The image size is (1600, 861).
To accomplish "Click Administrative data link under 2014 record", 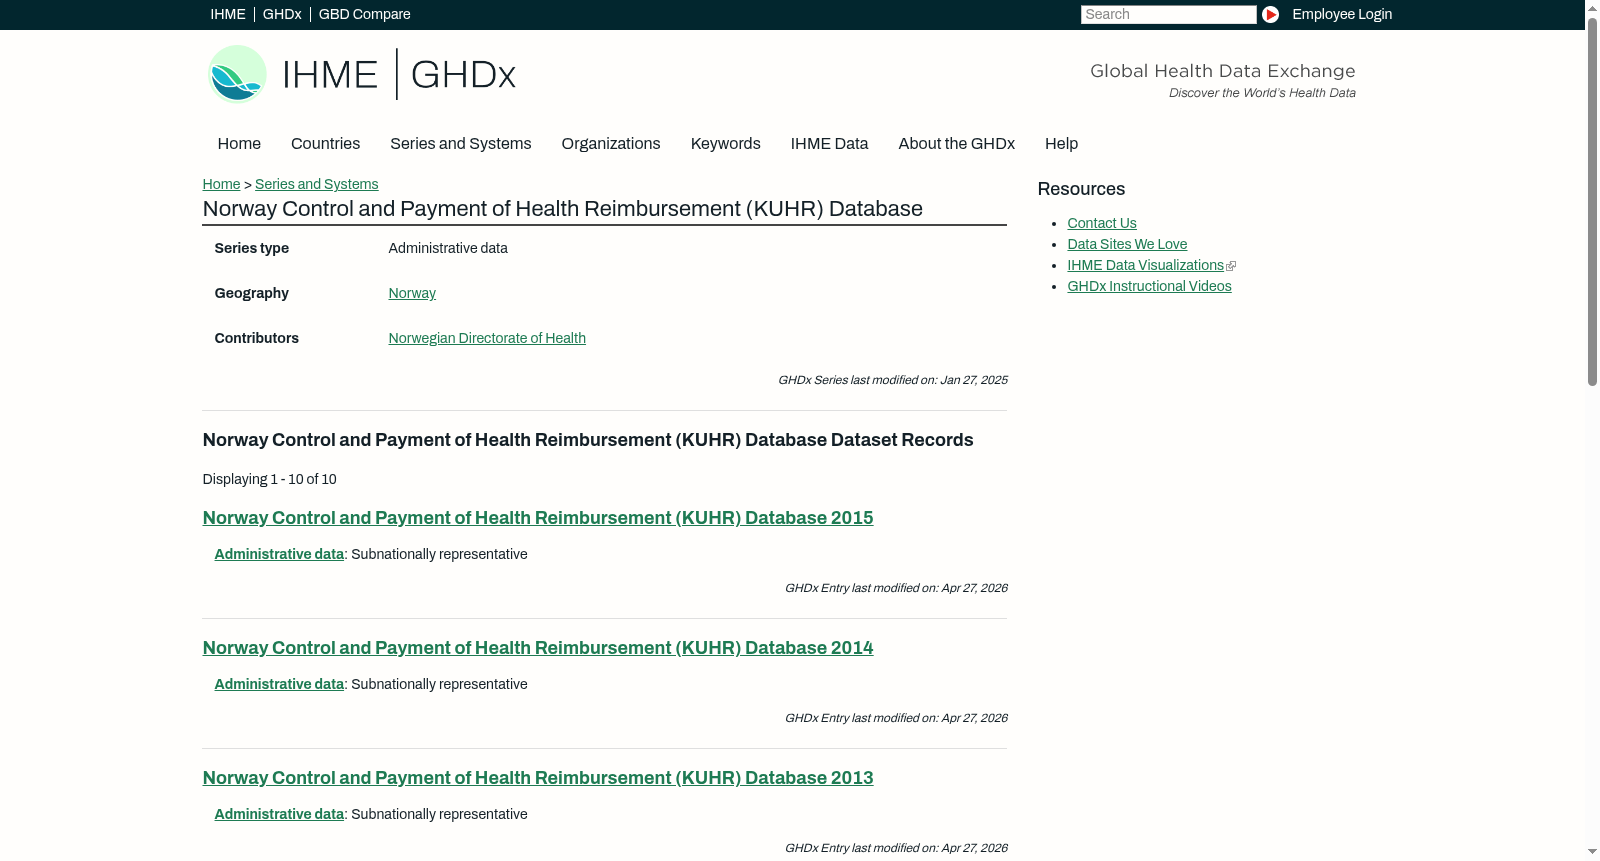I will click(279, 684).
